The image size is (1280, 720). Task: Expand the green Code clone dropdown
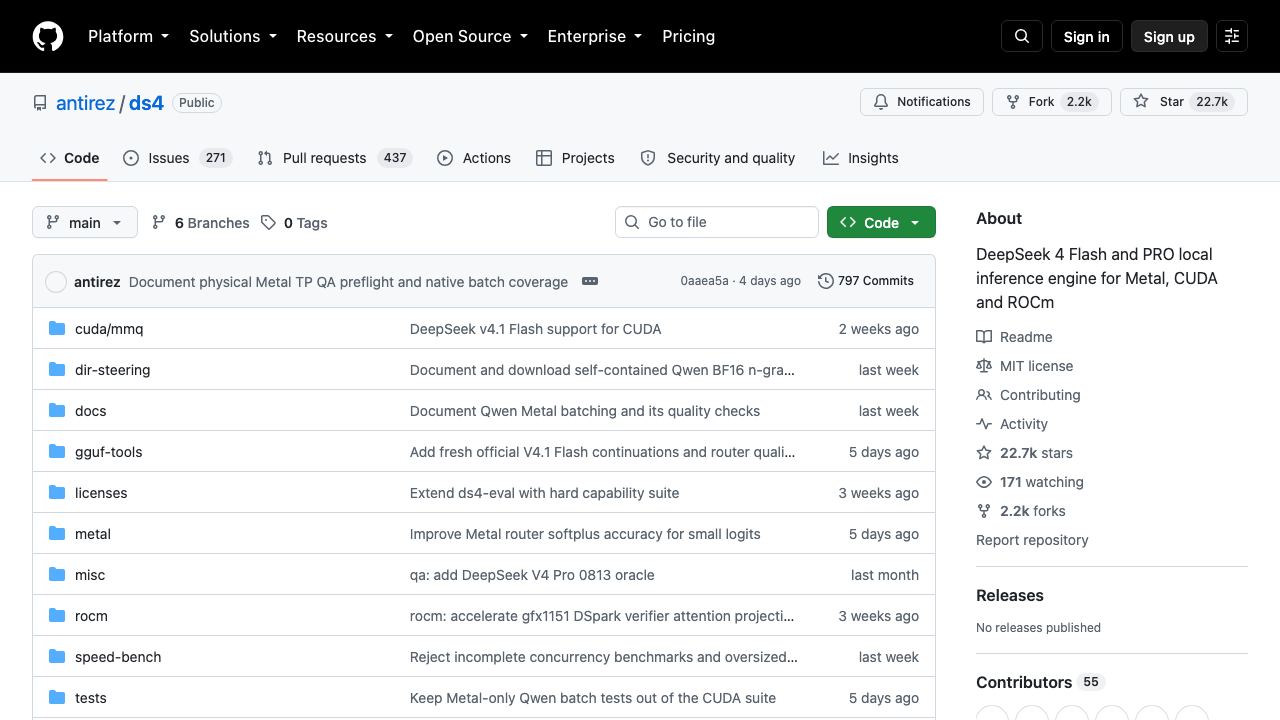click(881, 222)
